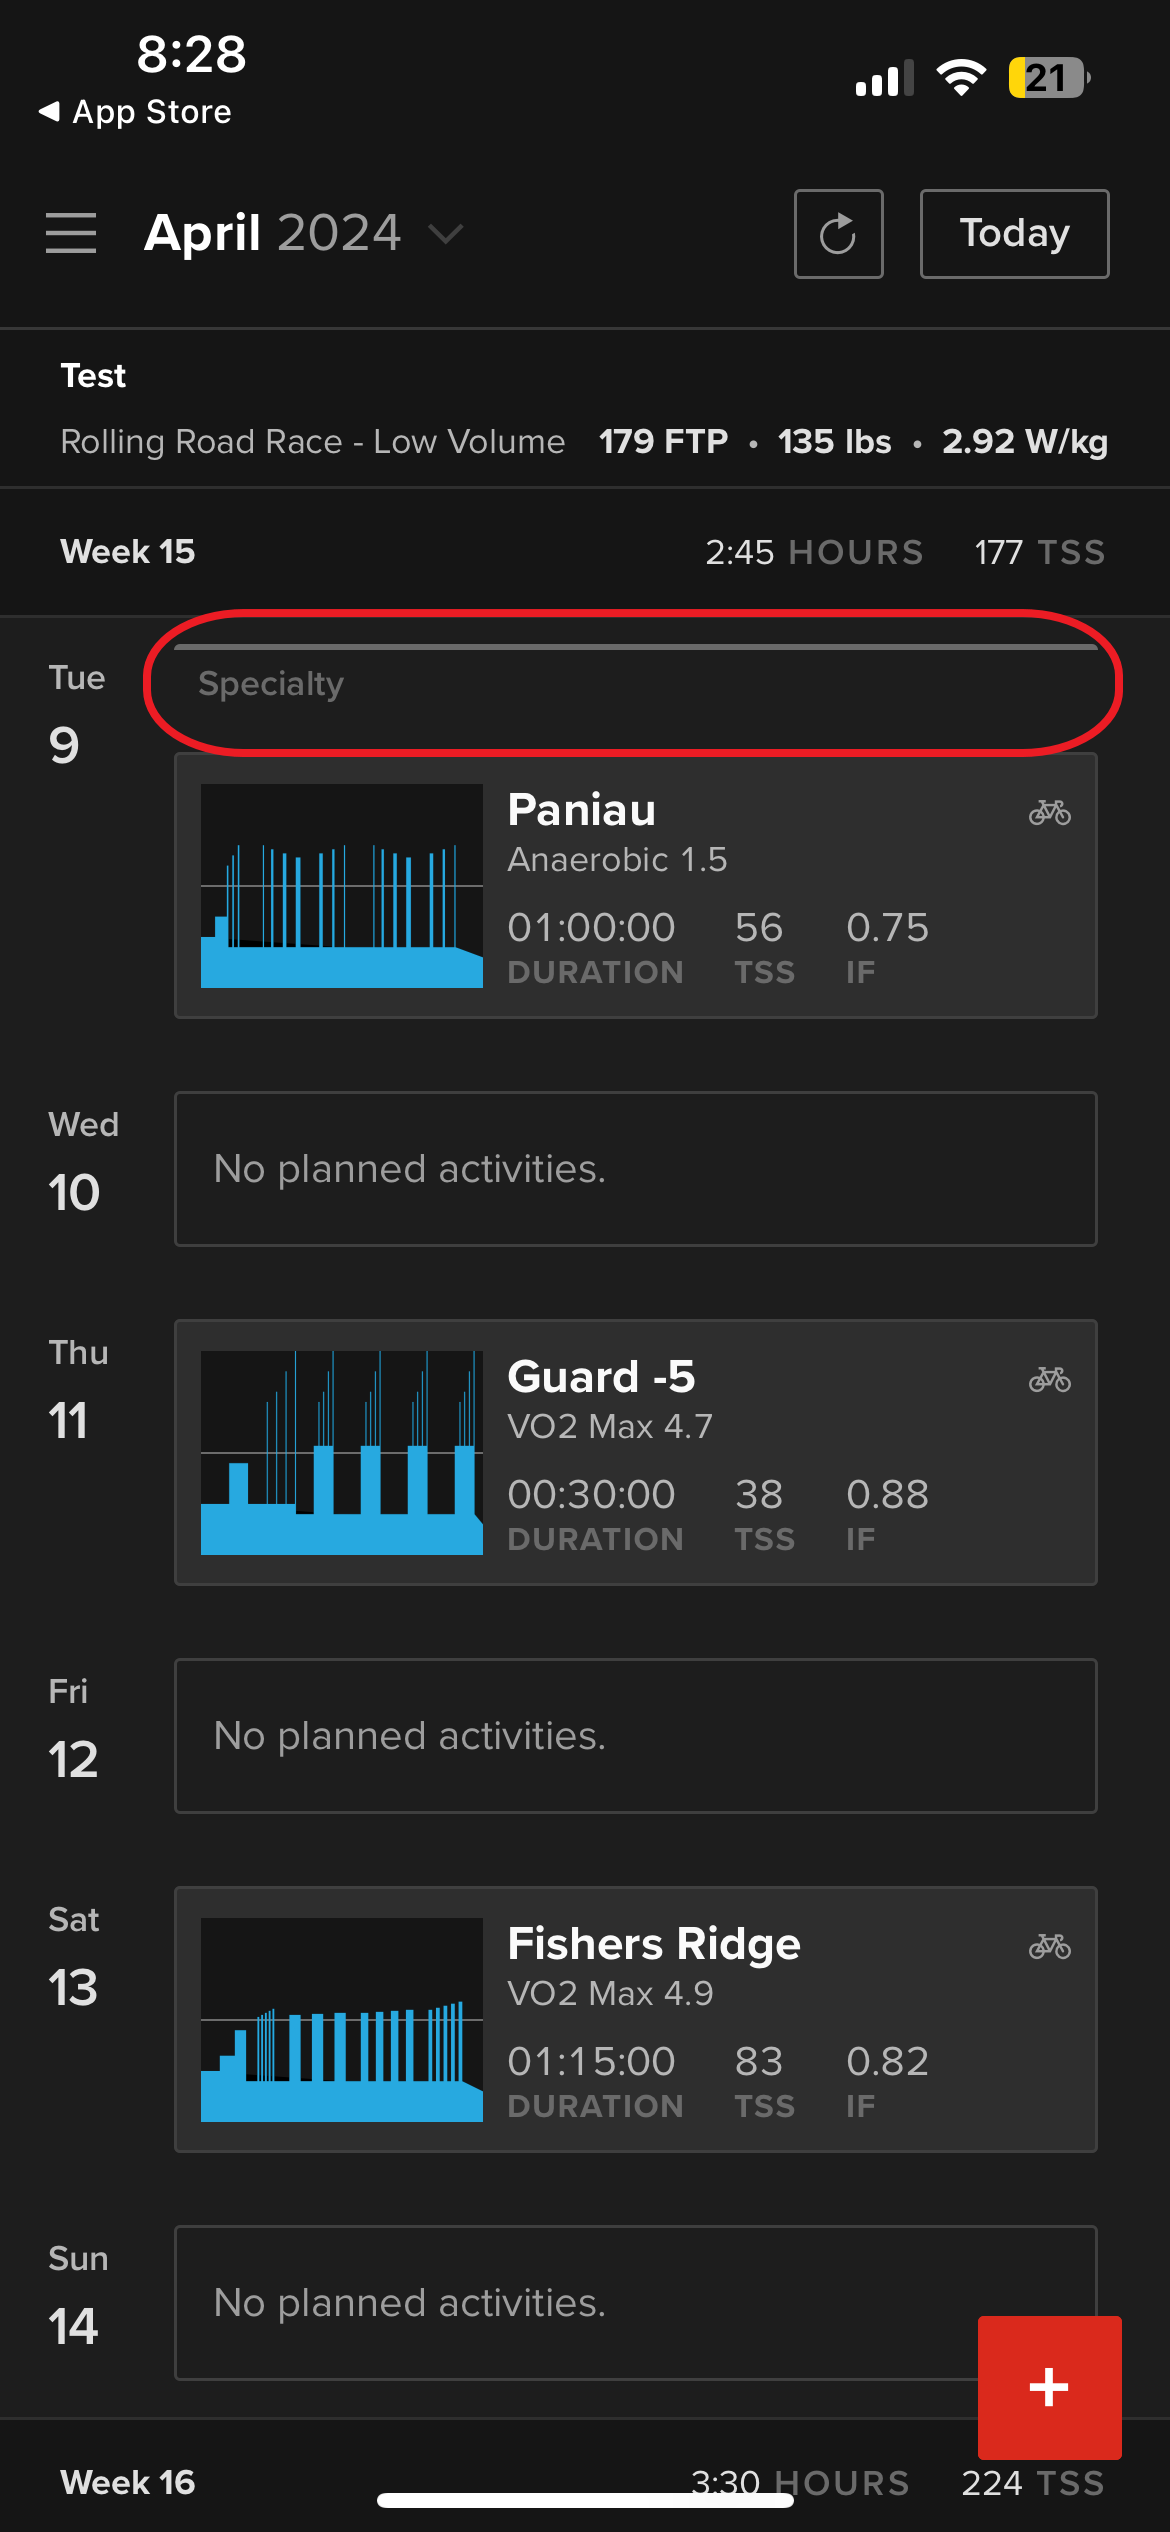This screenshot has width=1170, height=2532.
Task: Tap the refresh icon to sync calendar
Action: (x=838, y=233)
